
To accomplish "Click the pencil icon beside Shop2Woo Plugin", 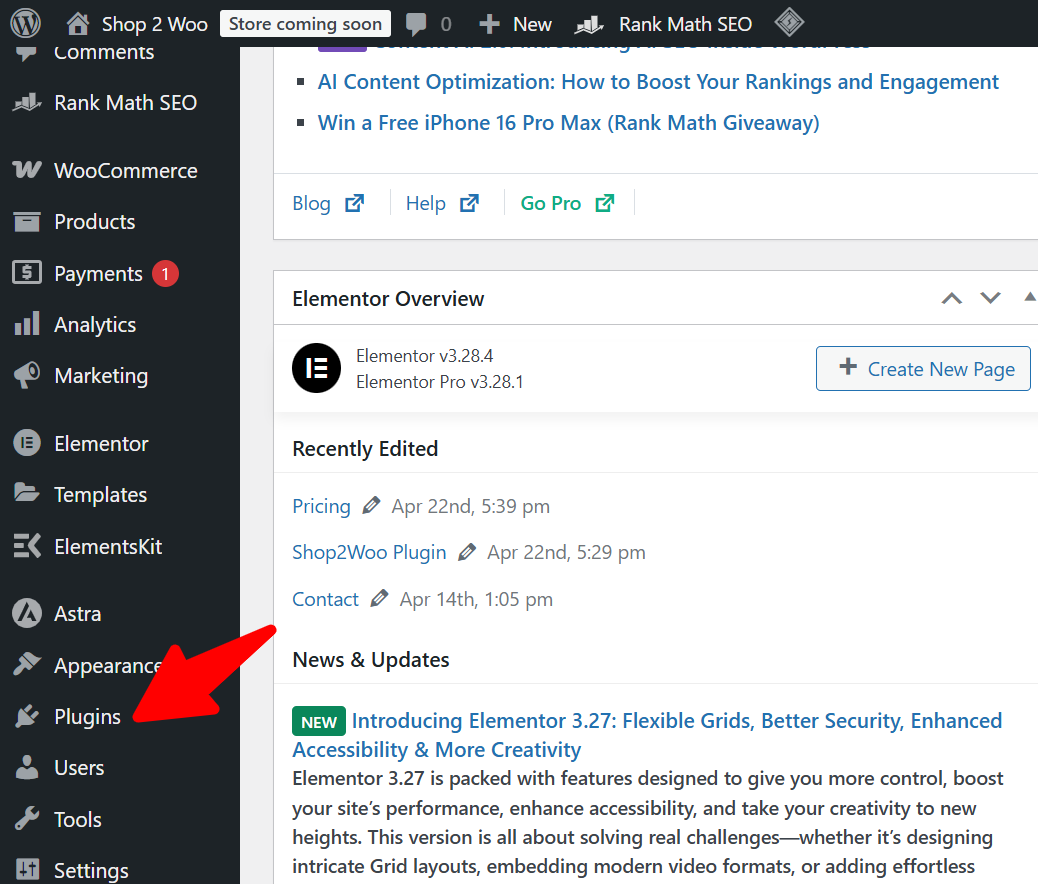I will [x=467, y=552].
